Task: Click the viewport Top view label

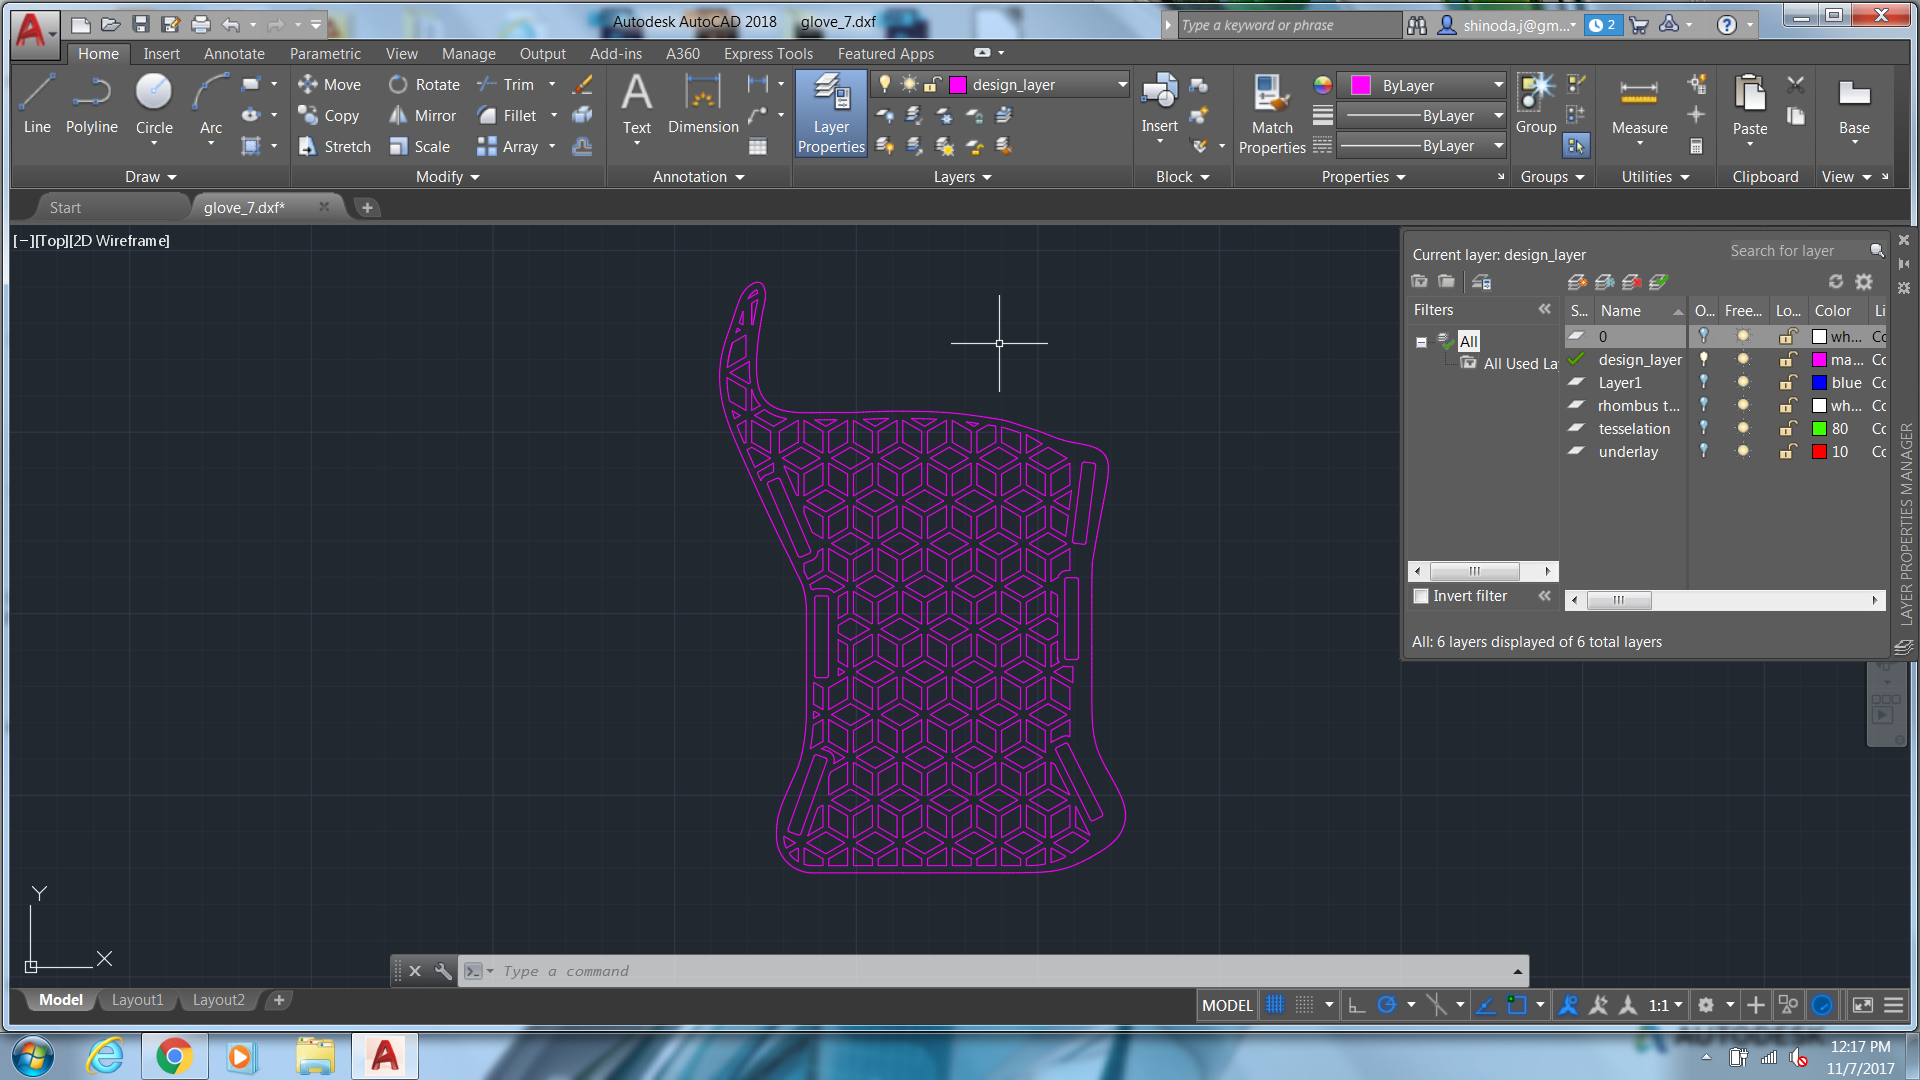Action: click(52, 241)
